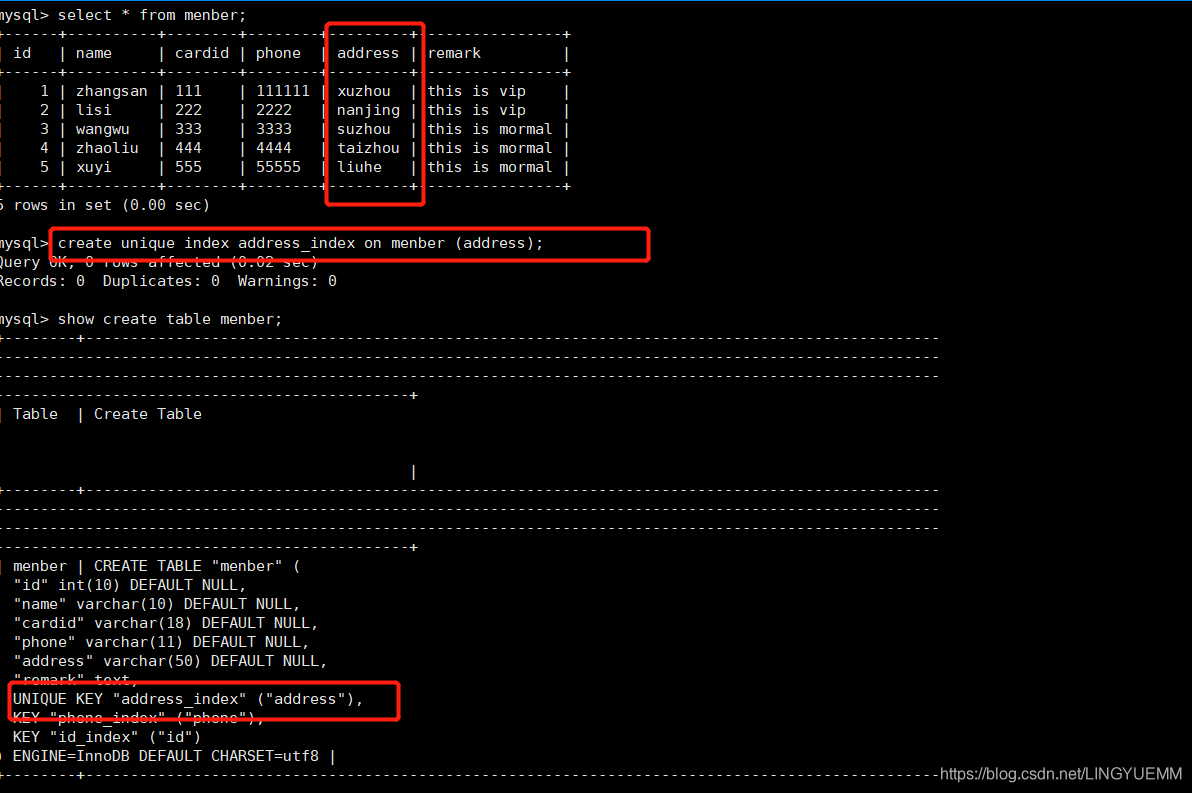Select address value 'suzhou'
This screenshot has height=793, width=1192.
click(363, 129)
